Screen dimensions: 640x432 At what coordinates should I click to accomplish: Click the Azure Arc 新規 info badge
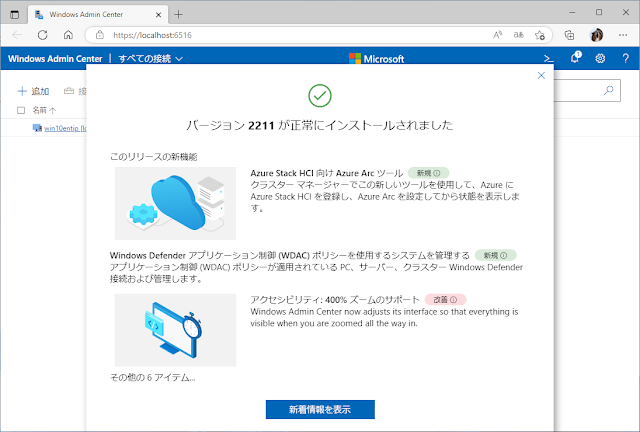[428, 173]
